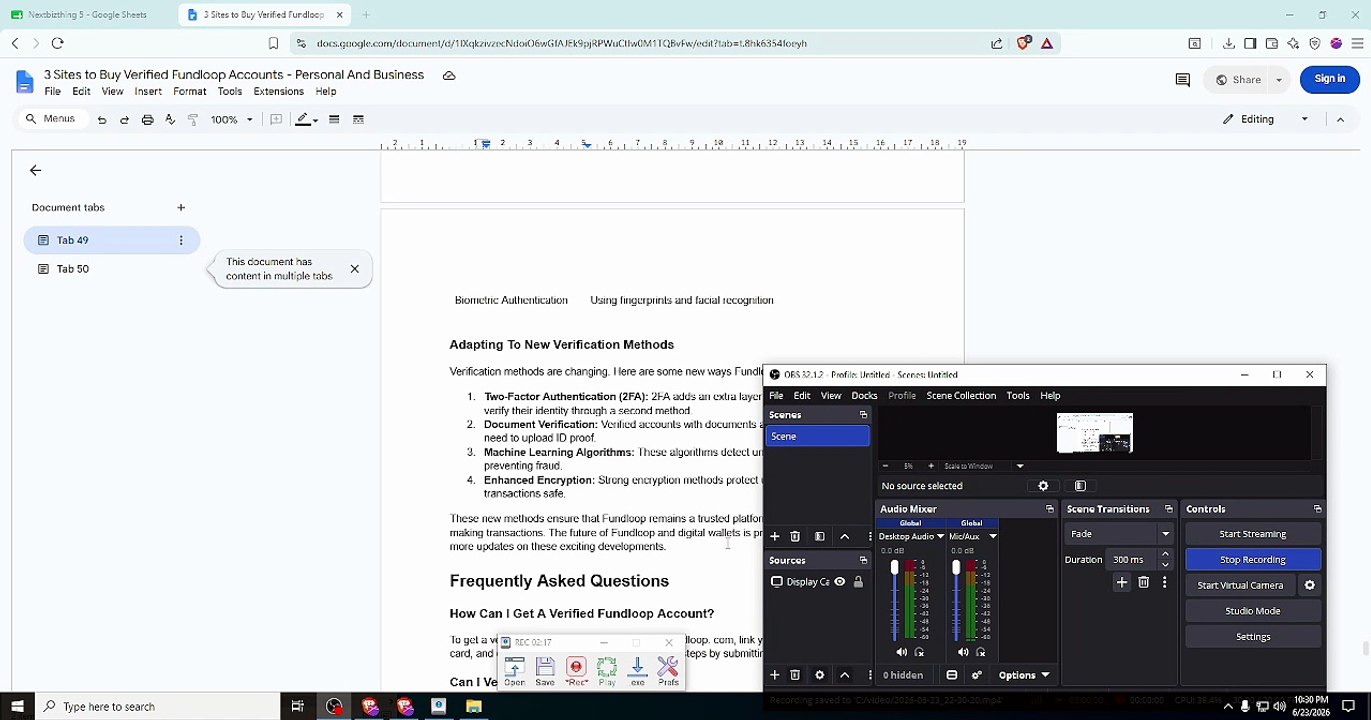Open properties gear beside No source selected
The width and height of the screenshot is (1371, 720).
coord(1043,487)
